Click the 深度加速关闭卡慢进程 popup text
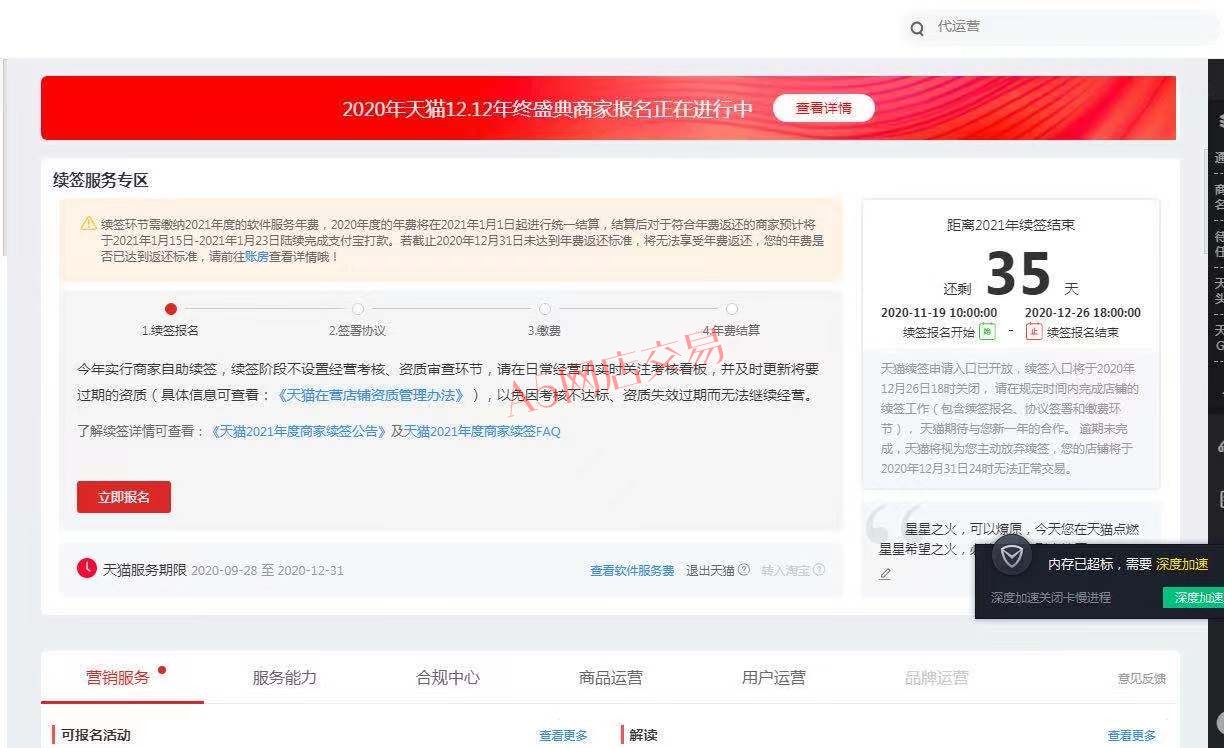Viewport: 1224px width, 748px height. (1051, 598)
